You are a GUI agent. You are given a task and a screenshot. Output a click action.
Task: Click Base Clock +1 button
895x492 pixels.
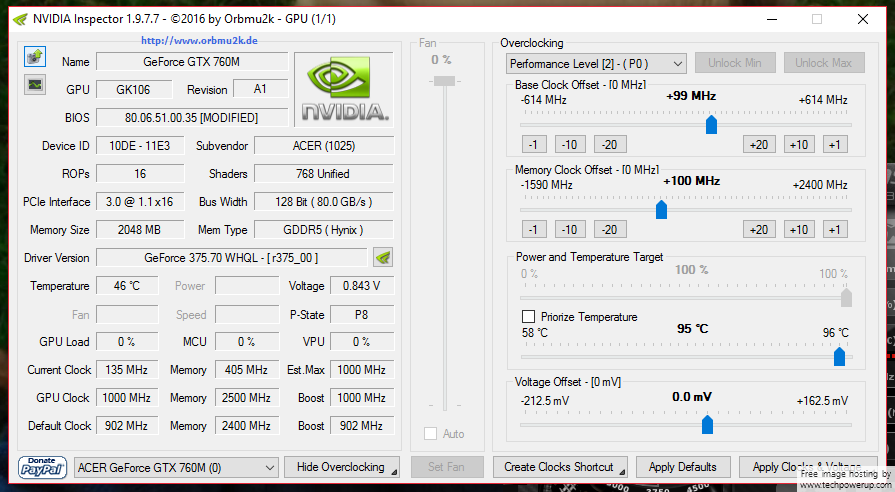click(835, 144)
